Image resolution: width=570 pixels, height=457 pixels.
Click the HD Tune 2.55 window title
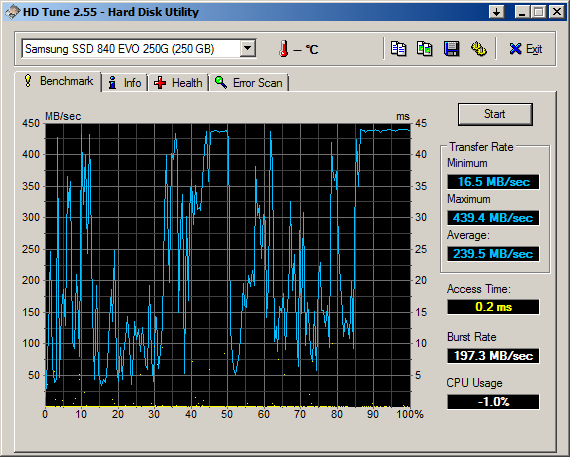[111, 12]
